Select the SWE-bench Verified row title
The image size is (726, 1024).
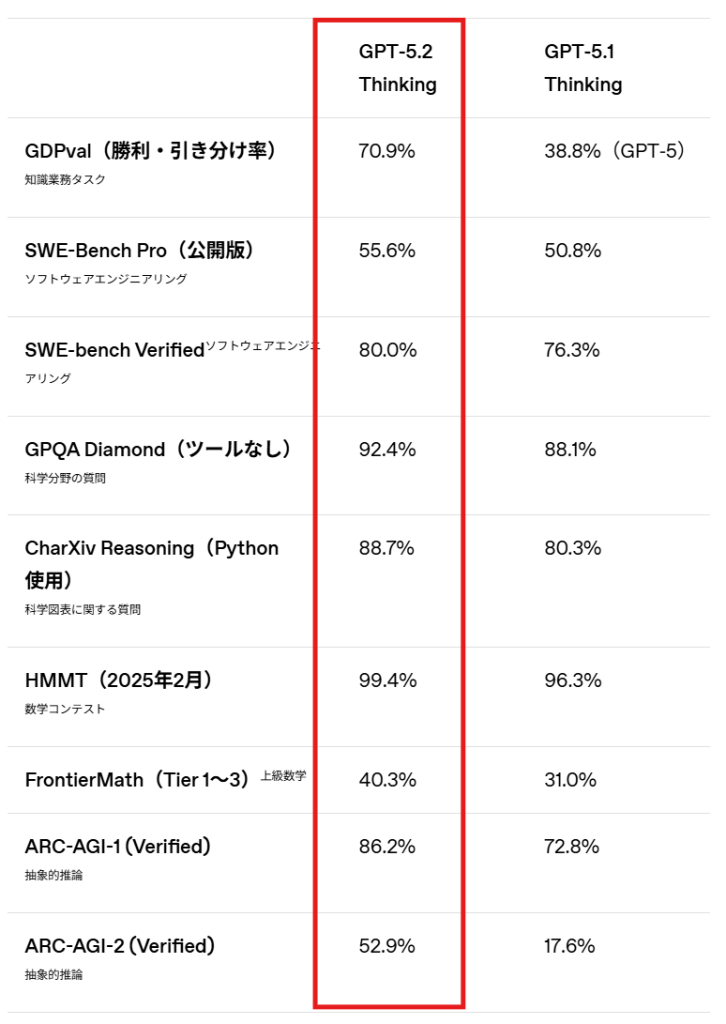(114, 351)
